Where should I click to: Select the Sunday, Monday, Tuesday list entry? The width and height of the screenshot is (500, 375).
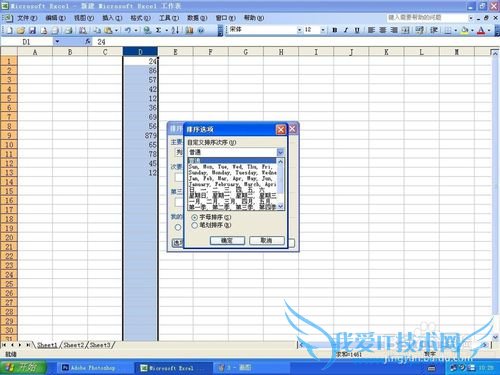click(232, 172)
